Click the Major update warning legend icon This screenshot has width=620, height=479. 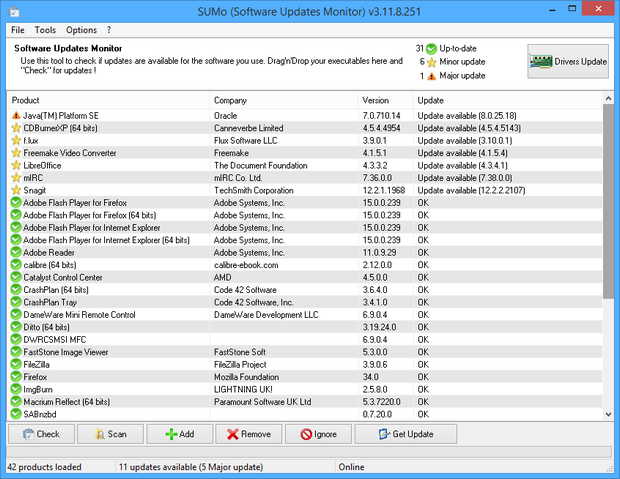click(x=431, y=76)
